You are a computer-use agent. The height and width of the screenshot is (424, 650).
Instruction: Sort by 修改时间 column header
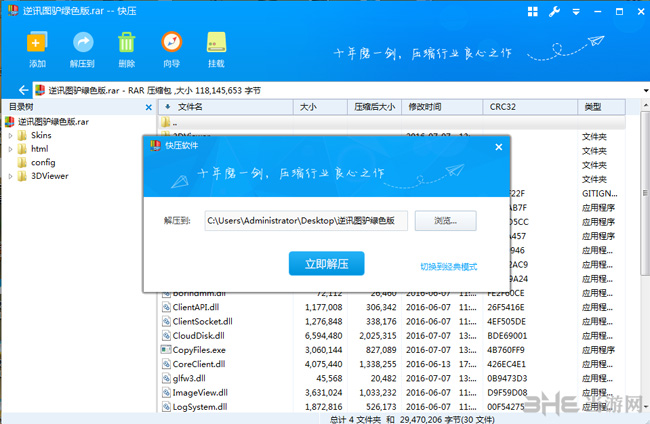pyautogui.click(x=442, y=107)
